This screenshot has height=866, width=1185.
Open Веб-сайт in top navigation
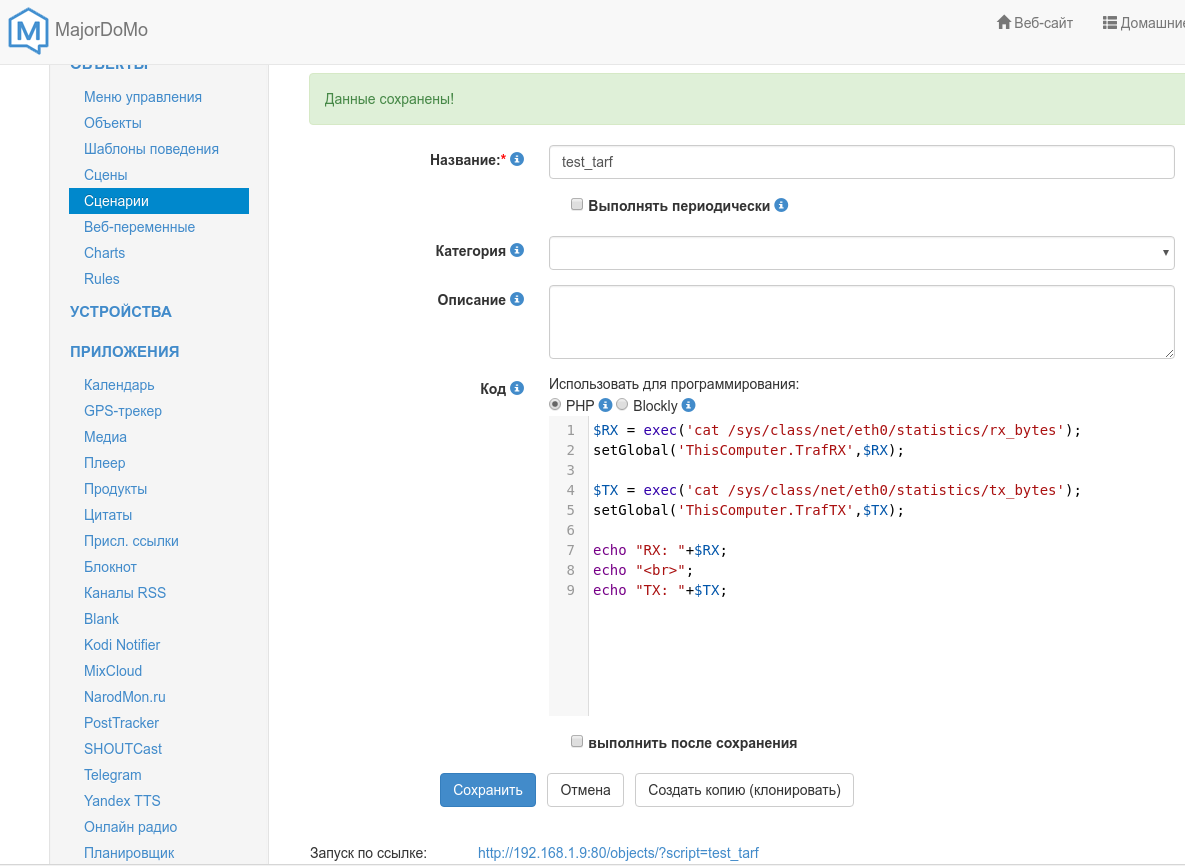tap(1035, 23)
